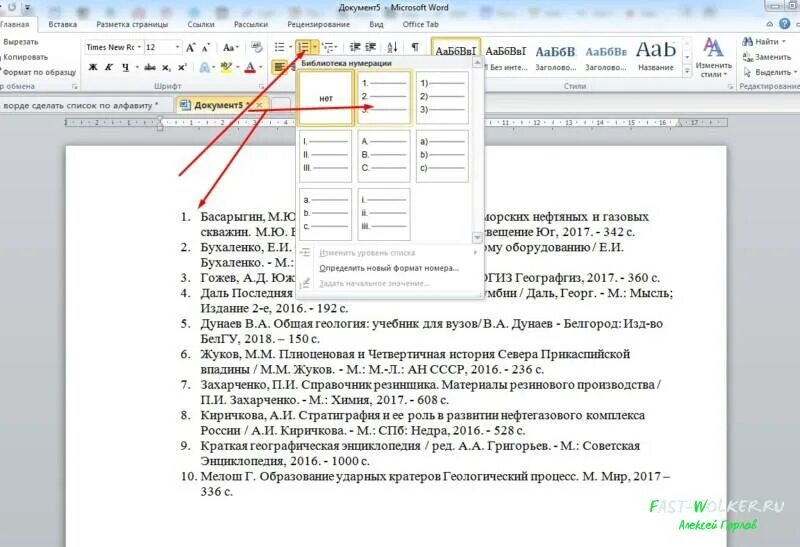The image size is (800, 547).
Task: Toggle bold (Ж) formatting
Action: pyautogui.click(x=93, y=67)
